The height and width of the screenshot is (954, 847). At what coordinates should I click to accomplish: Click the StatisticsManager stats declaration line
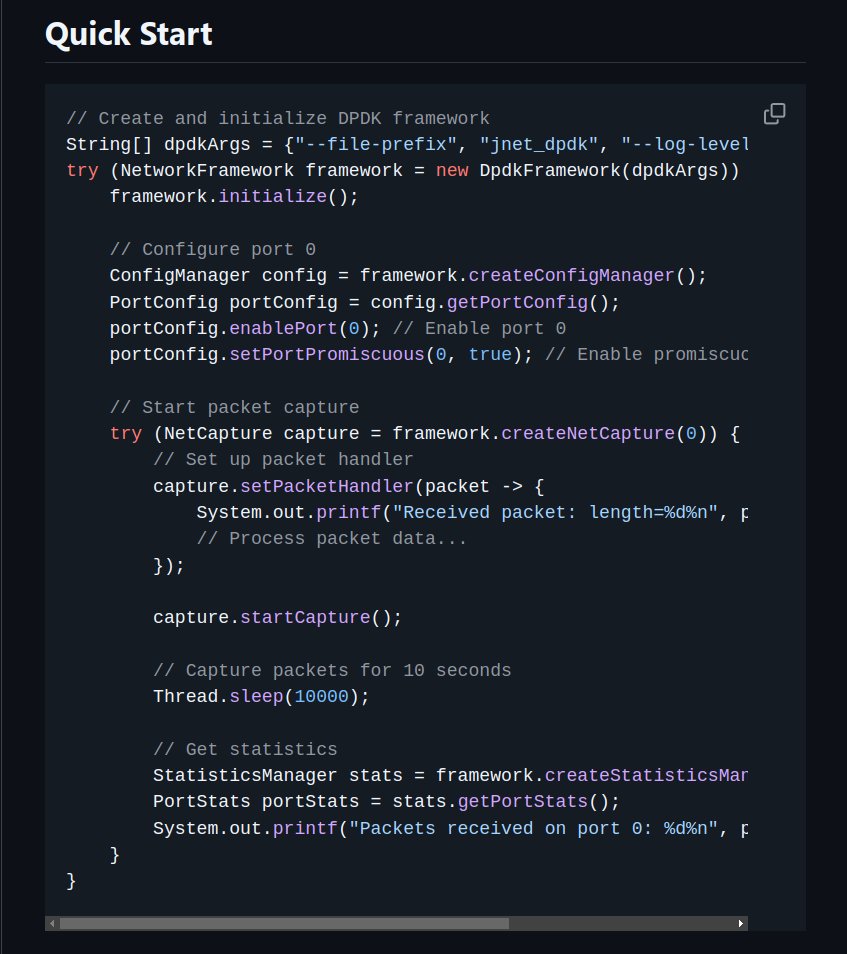point(450,776)
